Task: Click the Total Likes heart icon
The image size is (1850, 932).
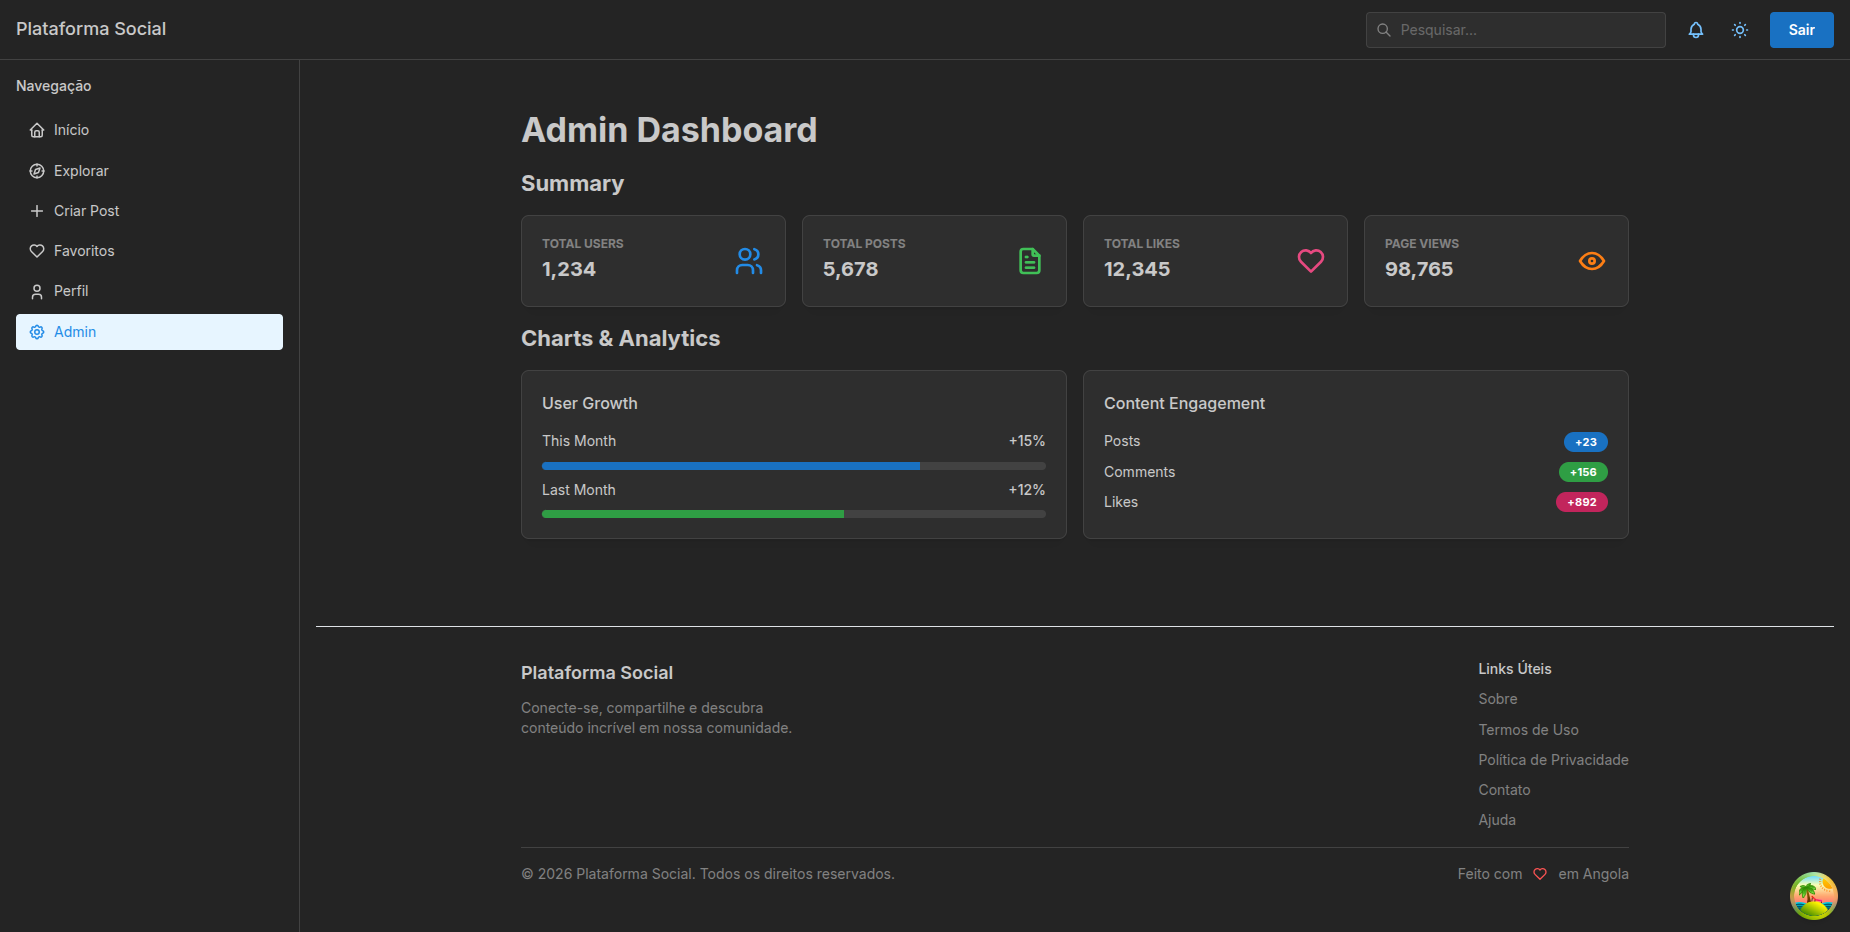Action: click(1310, 261)
